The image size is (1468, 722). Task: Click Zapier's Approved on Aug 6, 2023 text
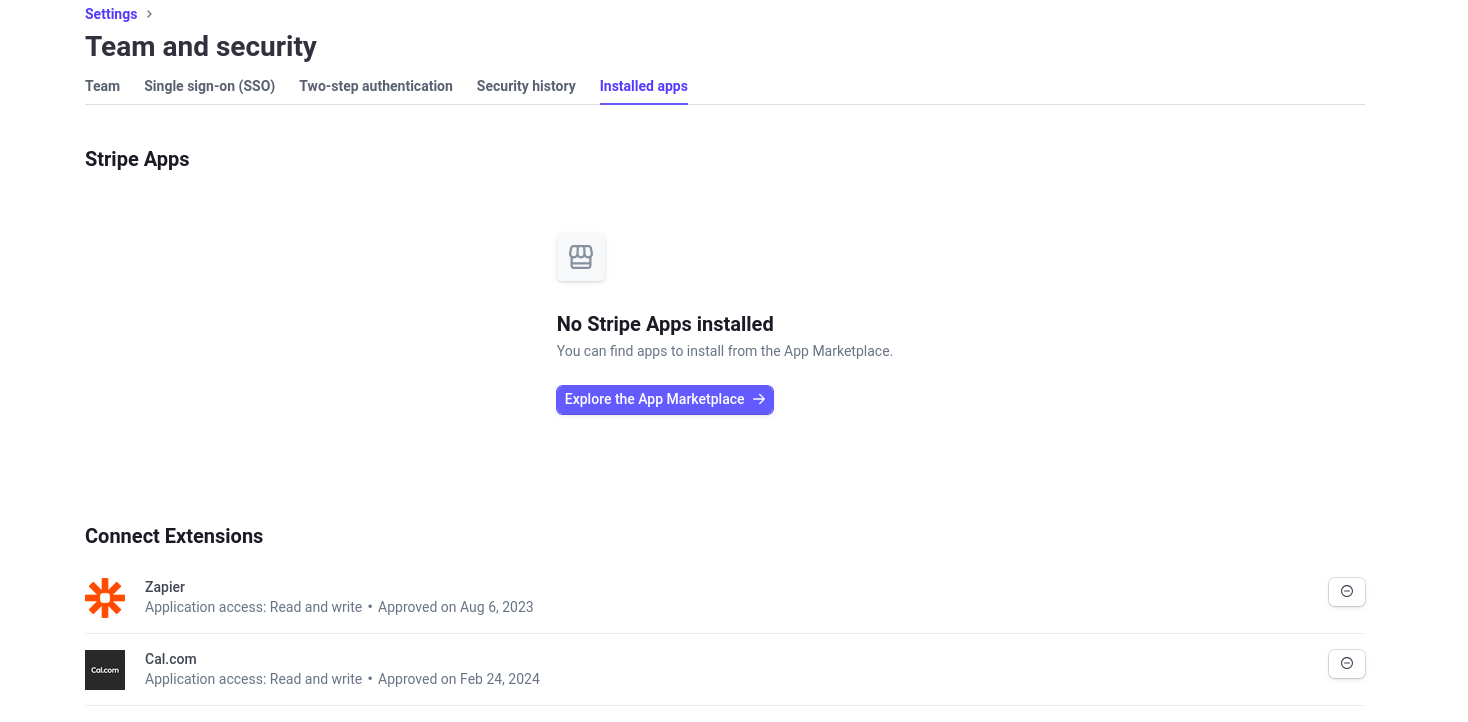pyautogui.click(x=456, y=607)
